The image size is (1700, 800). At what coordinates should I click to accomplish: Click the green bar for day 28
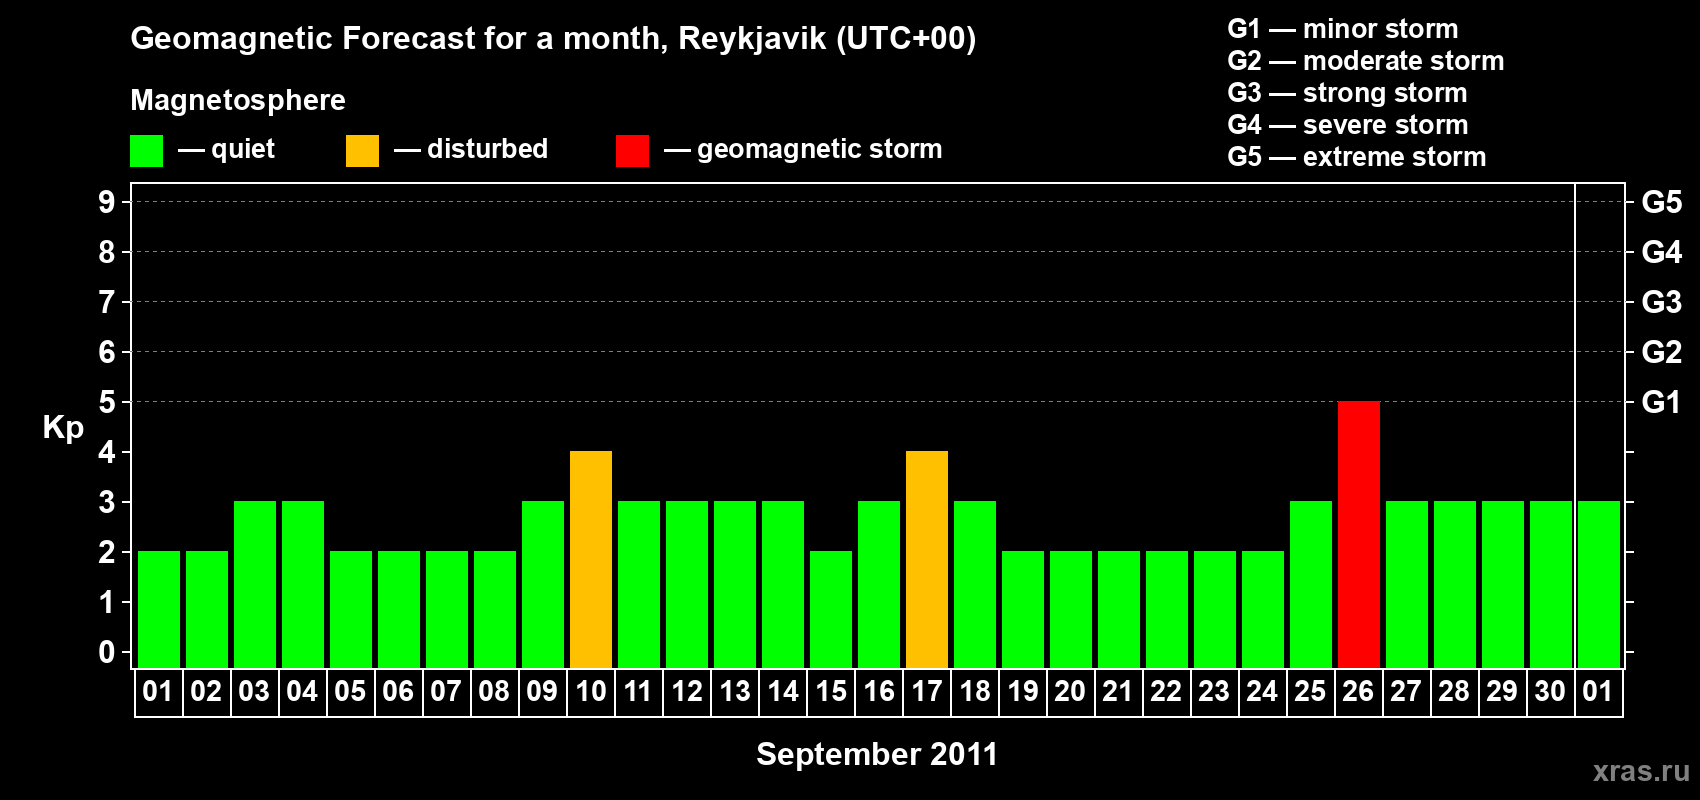tap(1455, 585)
